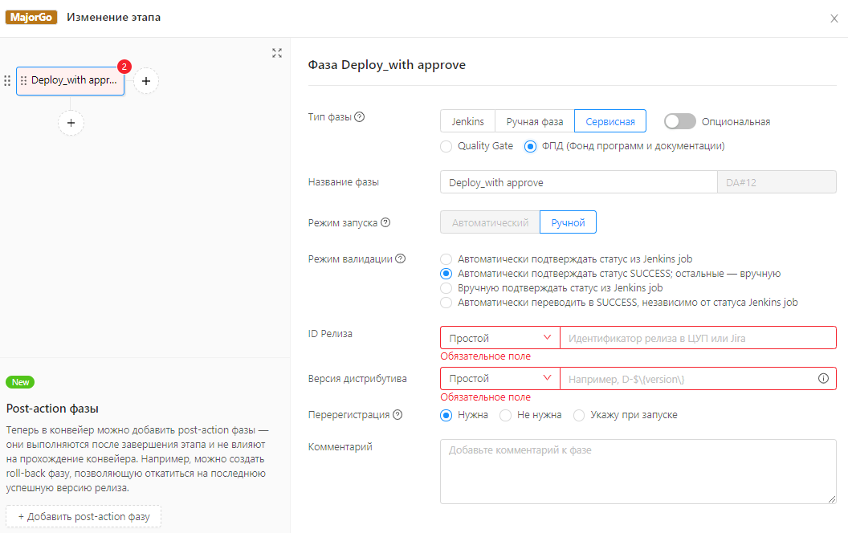849x533 pixels.
Task: Select the Quality Gate radio button
Action: 446,146
